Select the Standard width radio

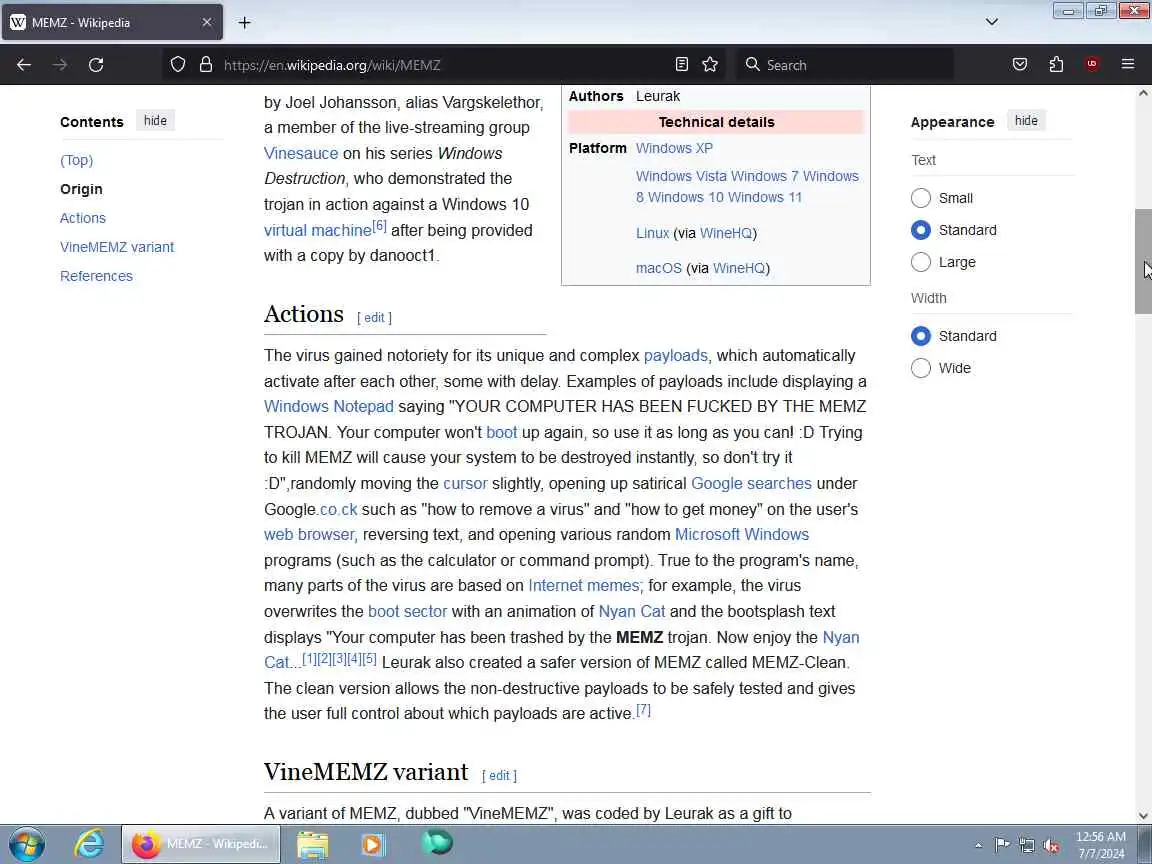[921, 336]
